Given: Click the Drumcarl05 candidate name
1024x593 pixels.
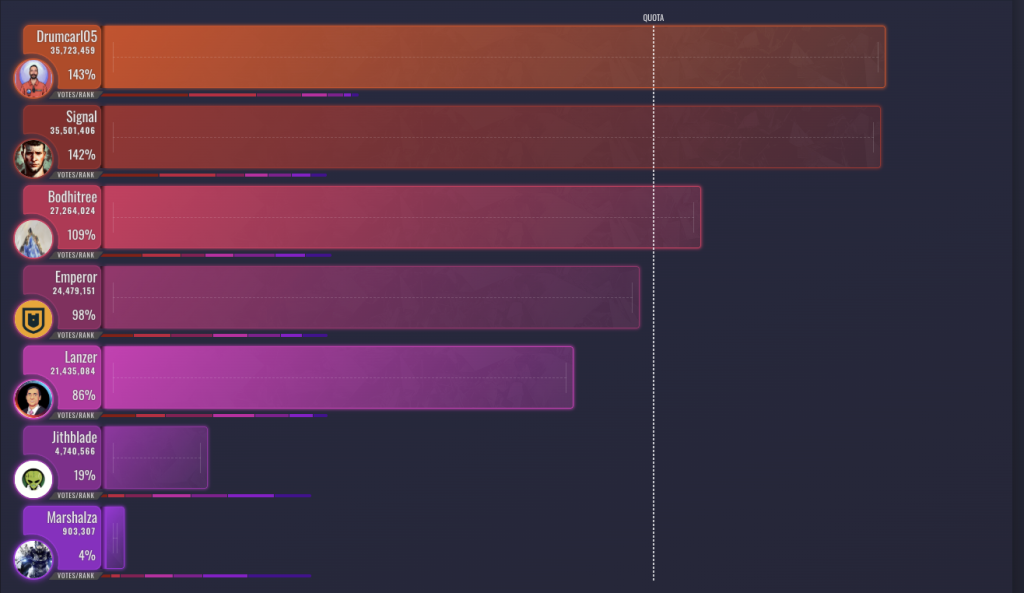Looking at the screenshot, I should (x=67, y=36).
